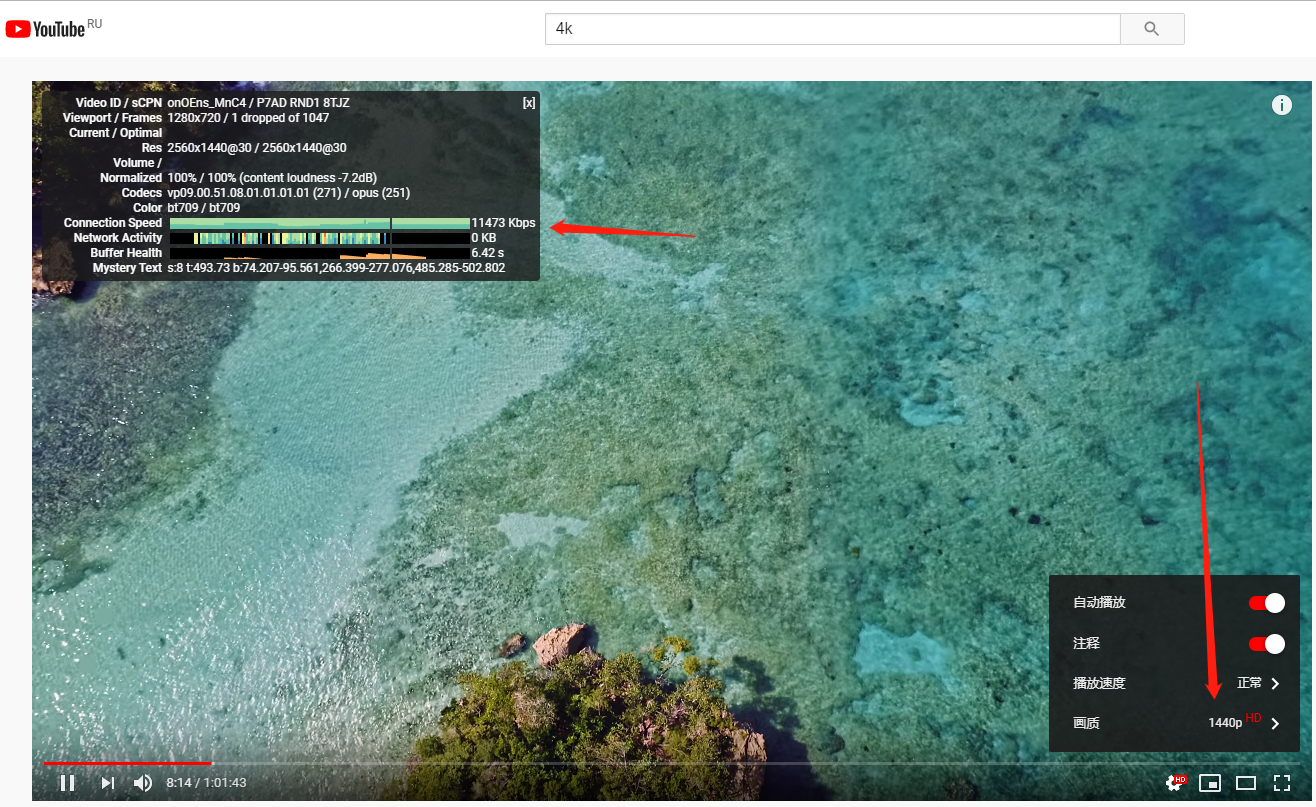
Task: Open the 播放速度 playback speed submenu
Action: tap(1100, 684)
